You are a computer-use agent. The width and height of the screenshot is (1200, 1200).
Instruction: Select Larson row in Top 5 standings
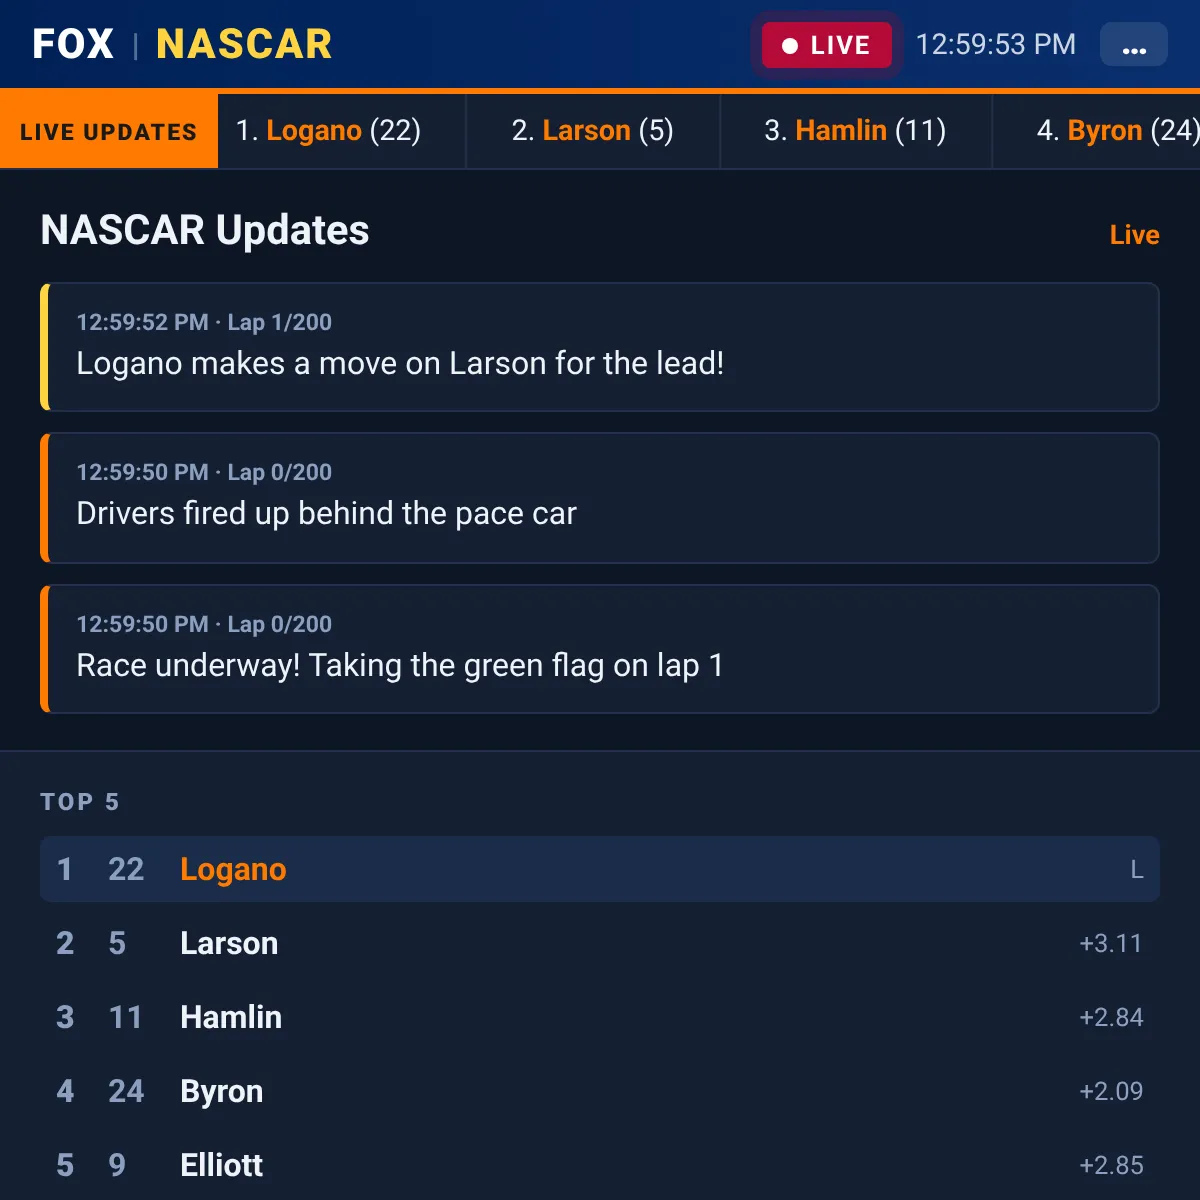600,943
